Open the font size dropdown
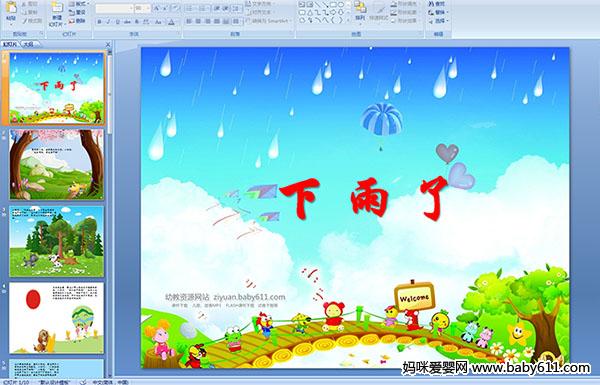The width and height of the screenshot is (600, 385). pos(143,8)
